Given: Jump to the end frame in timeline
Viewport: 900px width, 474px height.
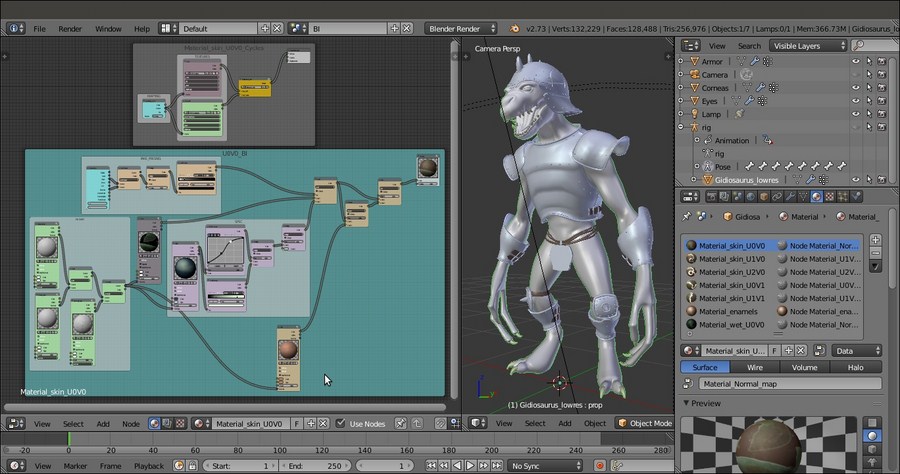Looking at the screenshot, I should click(497, 465).
